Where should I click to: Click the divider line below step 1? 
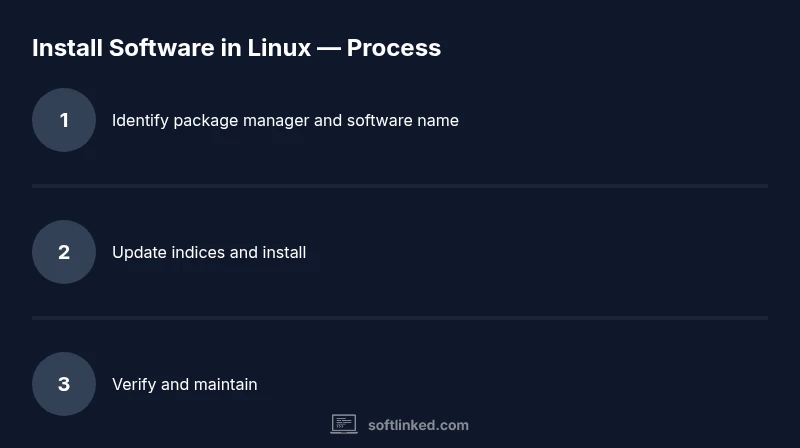point(400,186)
